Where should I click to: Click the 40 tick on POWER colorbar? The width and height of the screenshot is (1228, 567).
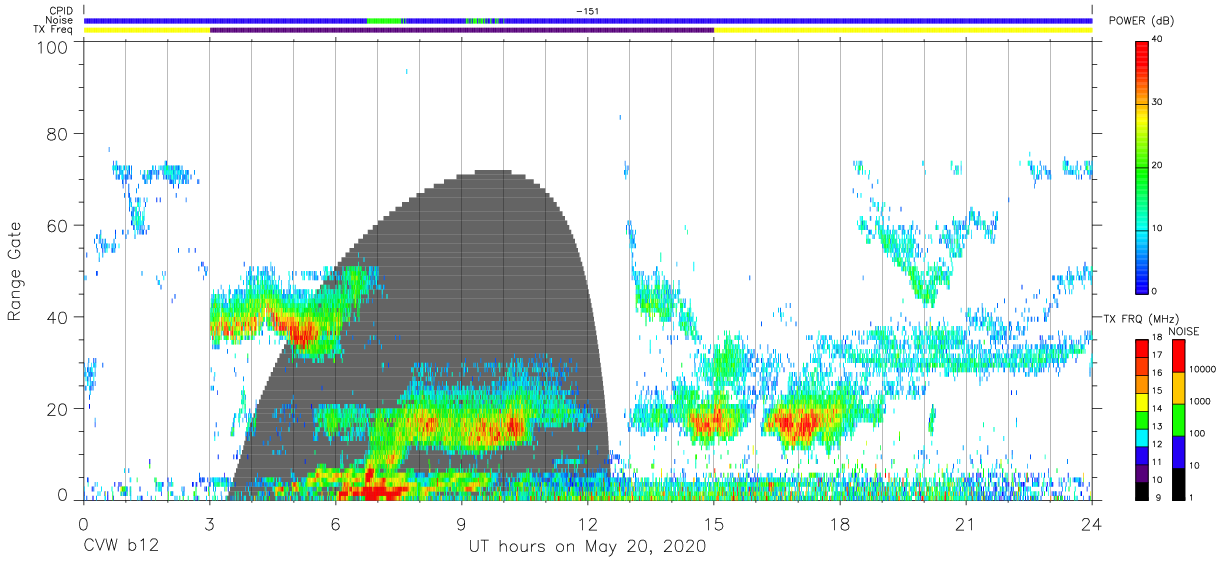(1159, 40)
